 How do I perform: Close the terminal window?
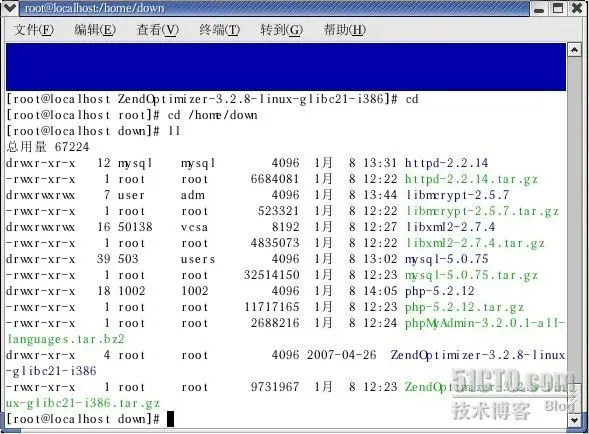coord(577,8)
